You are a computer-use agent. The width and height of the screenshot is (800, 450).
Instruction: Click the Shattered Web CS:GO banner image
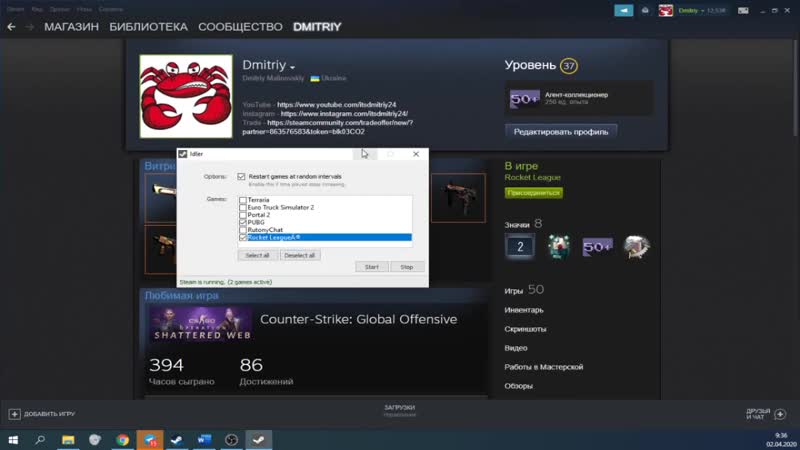pos(201,324)
